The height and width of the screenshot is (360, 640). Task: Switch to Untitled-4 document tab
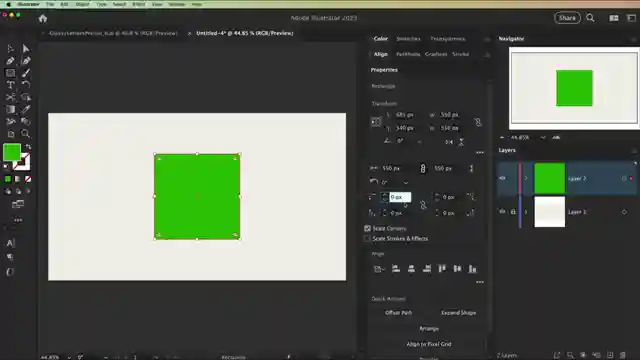244,33
